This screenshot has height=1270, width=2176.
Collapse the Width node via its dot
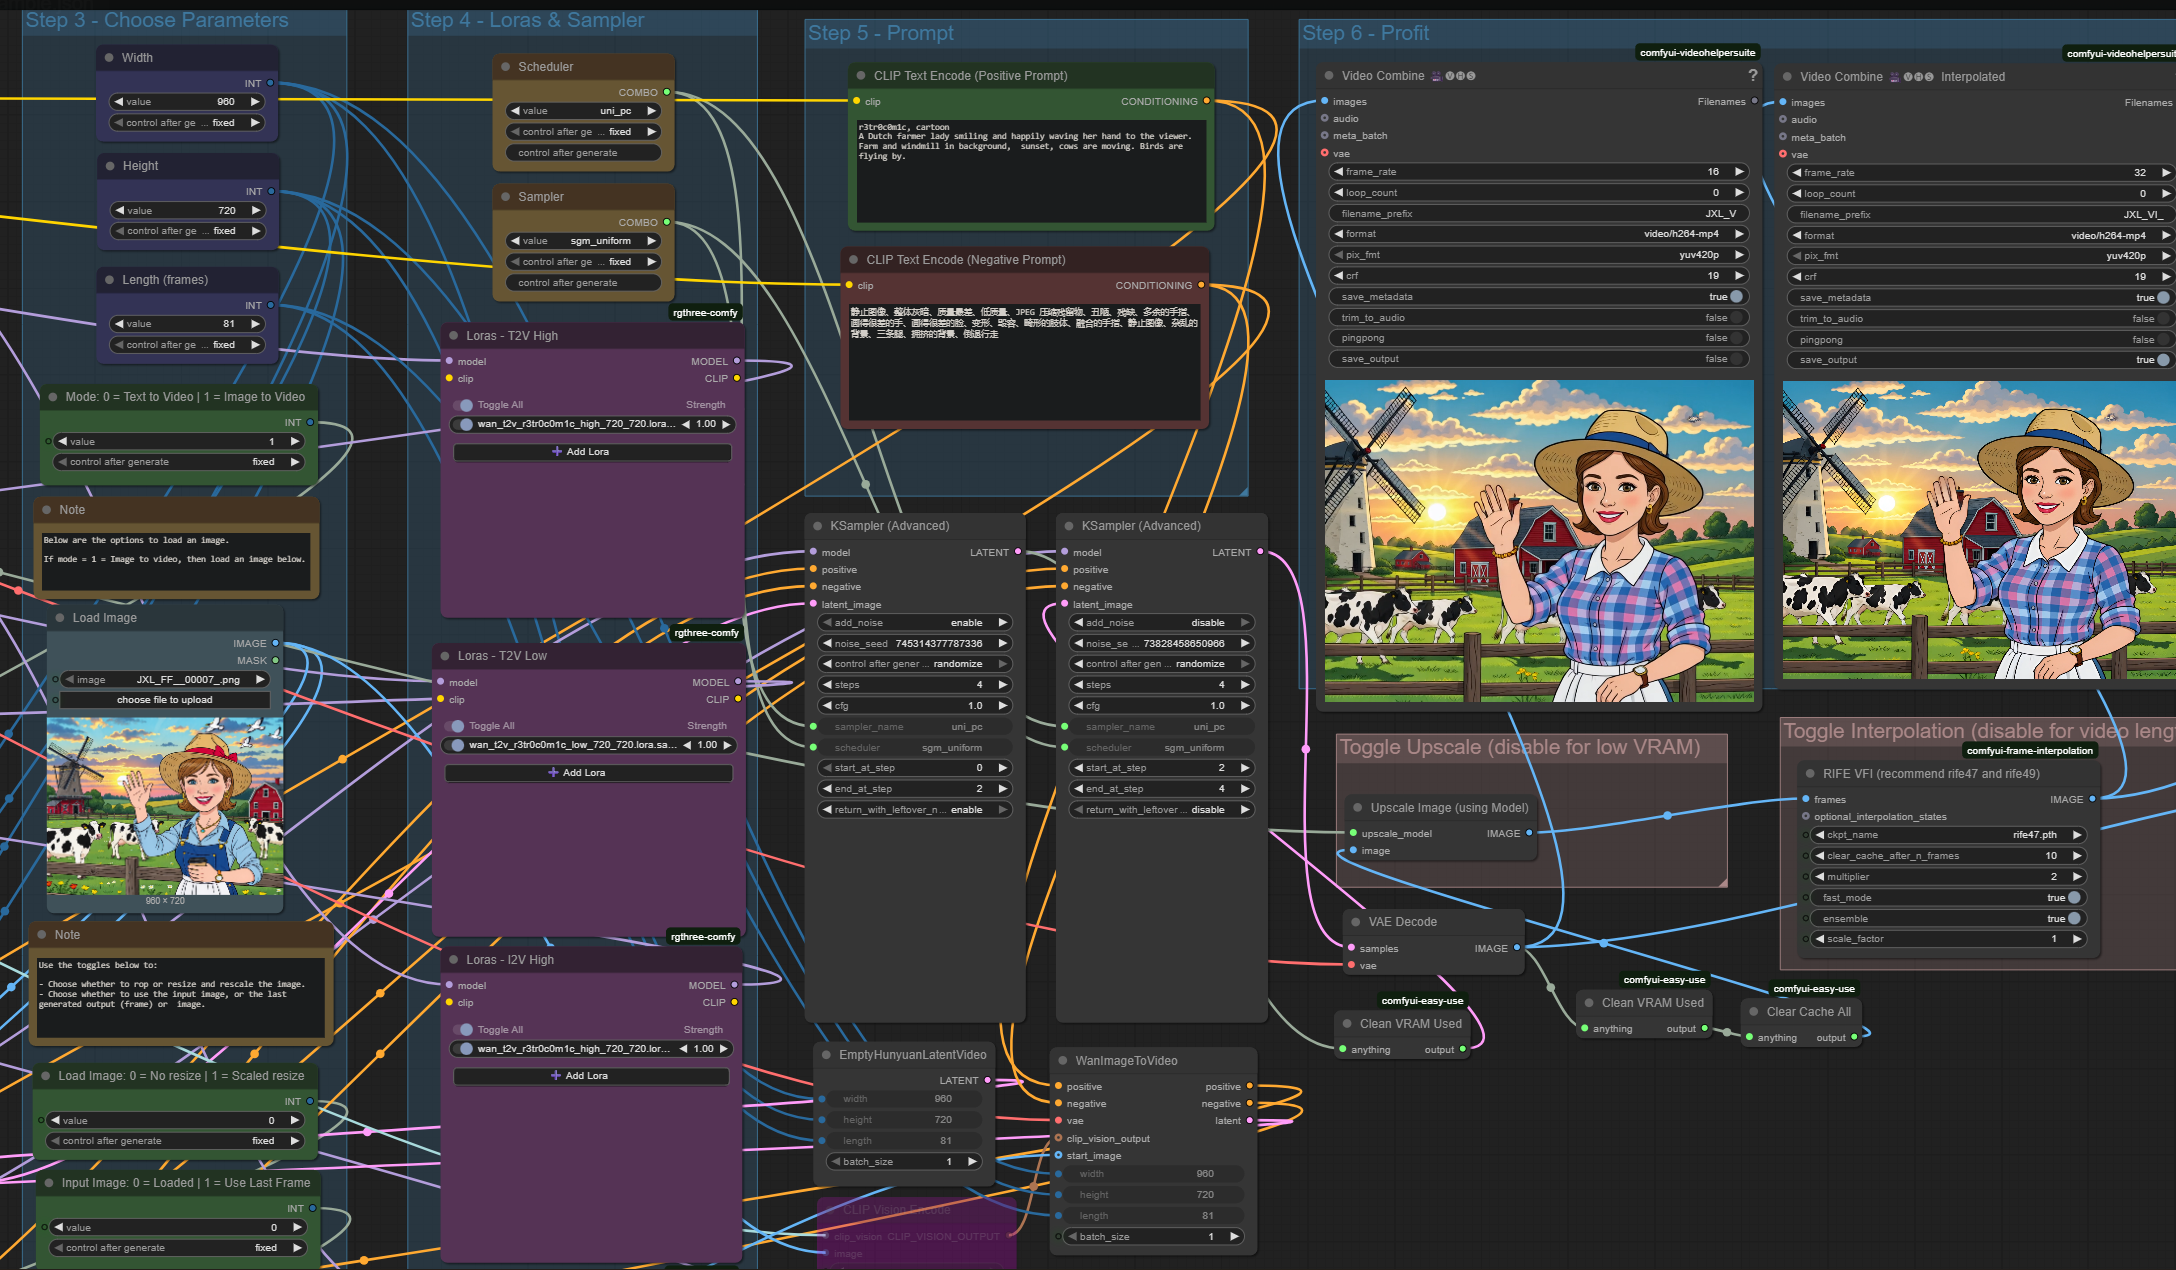[110, 58]
